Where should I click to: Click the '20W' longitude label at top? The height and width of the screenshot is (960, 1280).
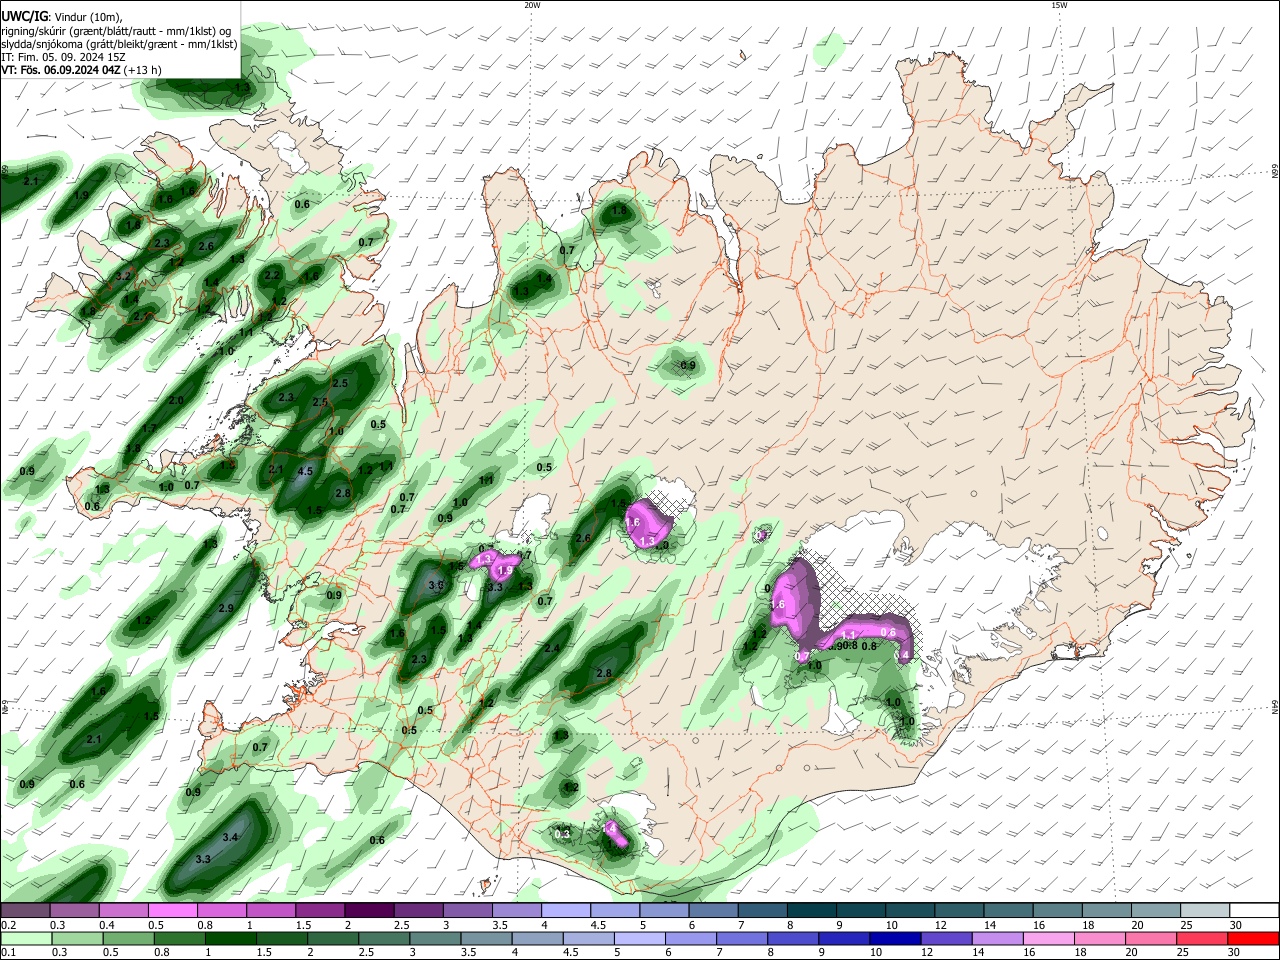point(532,5)
